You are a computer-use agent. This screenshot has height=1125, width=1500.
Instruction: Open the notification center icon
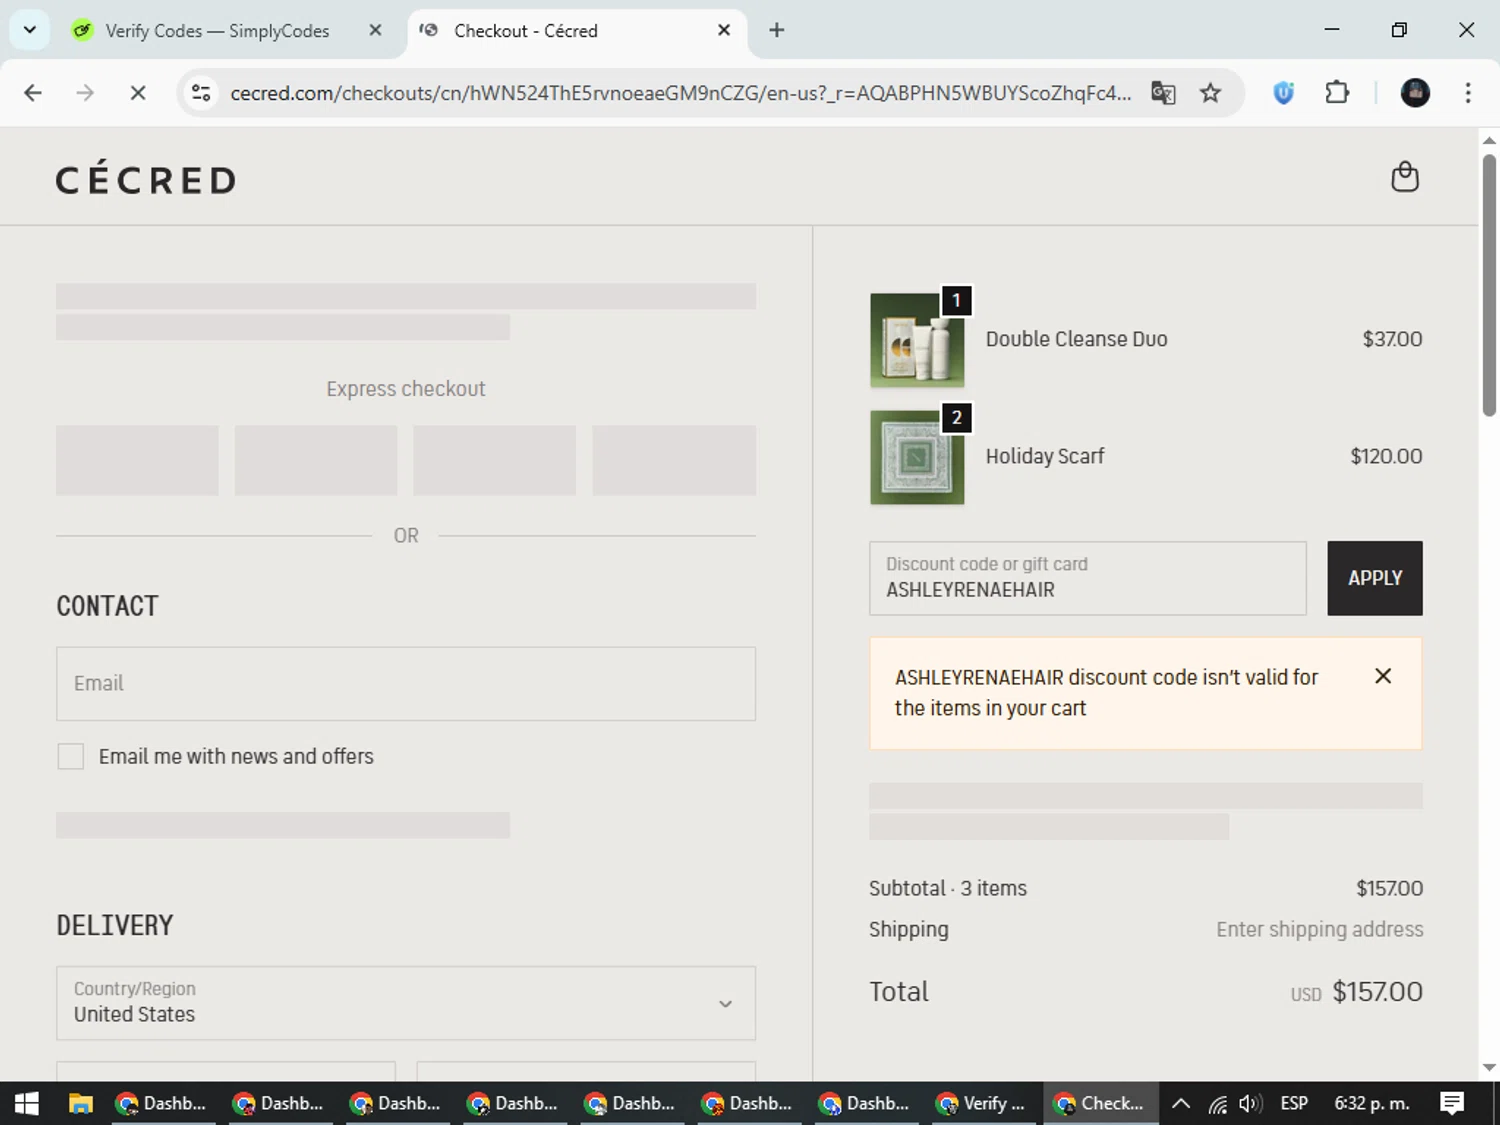[1452, 1103]
